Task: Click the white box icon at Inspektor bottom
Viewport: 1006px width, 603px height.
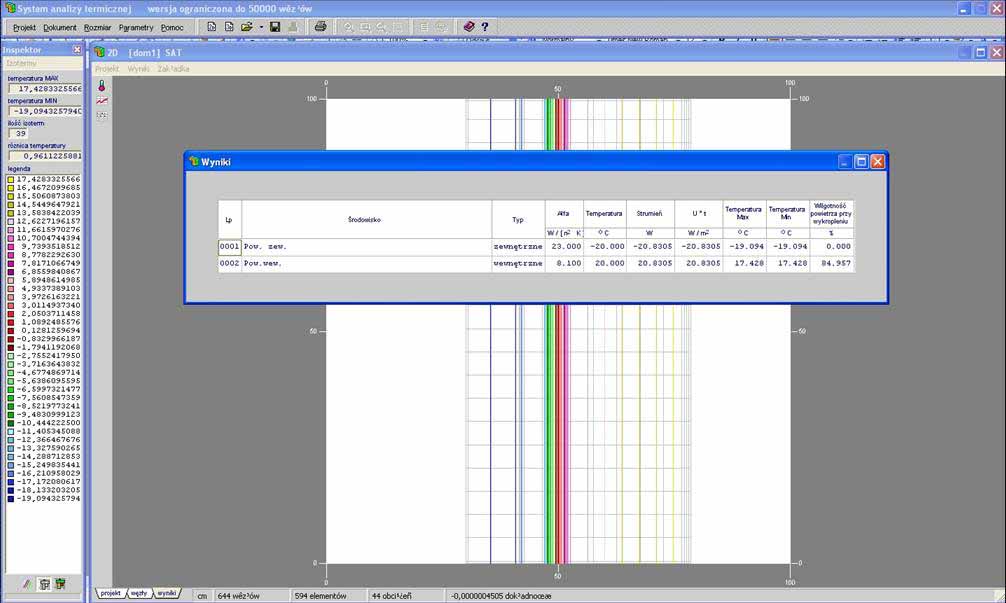Action: click(x=44, y=584)
